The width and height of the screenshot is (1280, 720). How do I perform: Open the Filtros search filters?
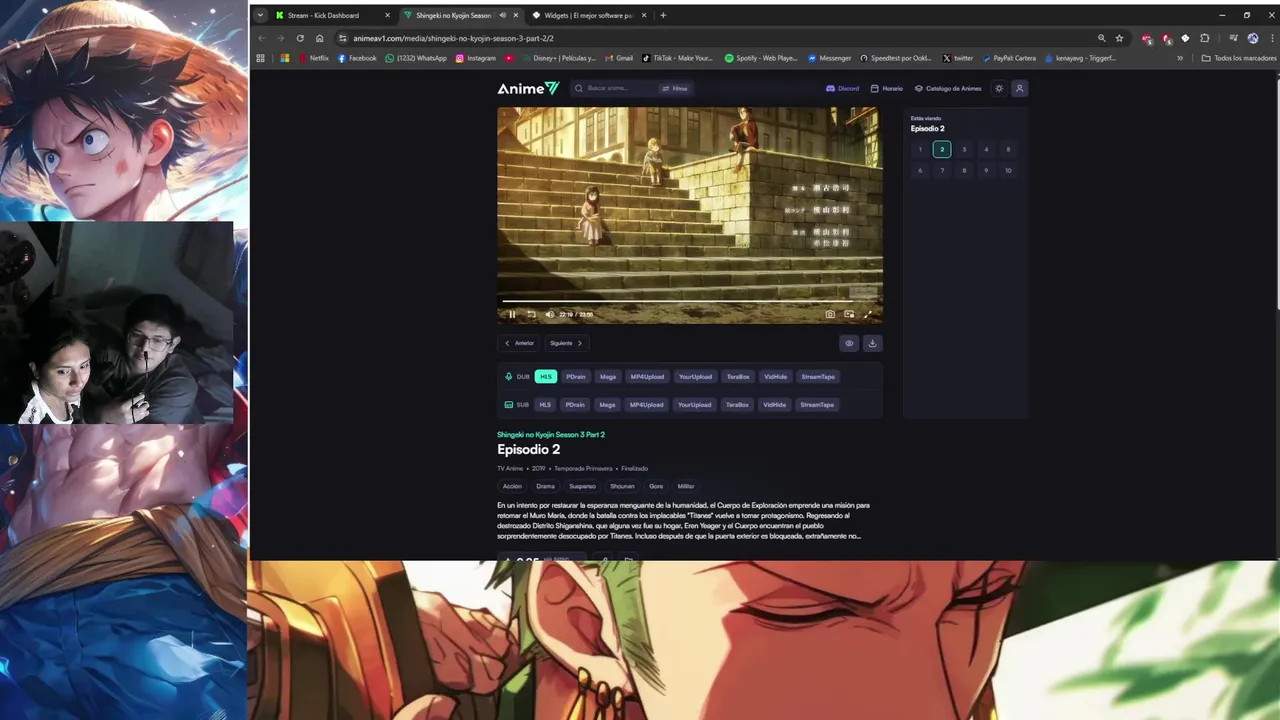675,88
